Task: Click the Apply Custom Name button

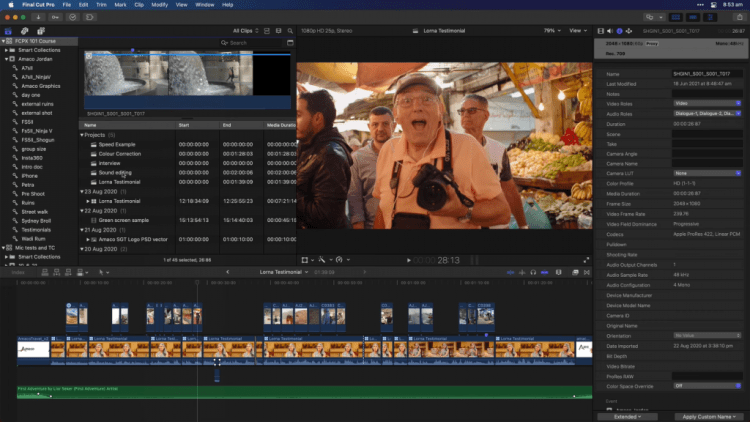Action: (707, 416)
